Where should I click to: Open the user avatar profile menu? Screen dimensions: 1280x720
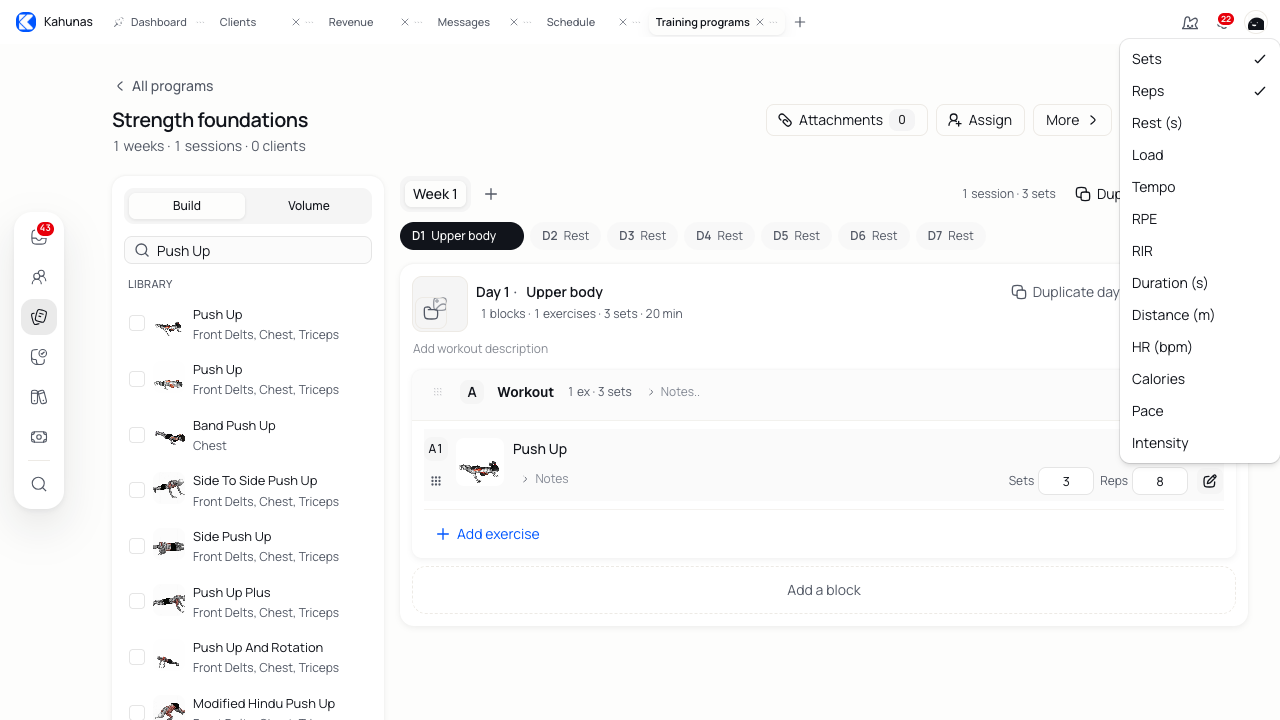1256,22
